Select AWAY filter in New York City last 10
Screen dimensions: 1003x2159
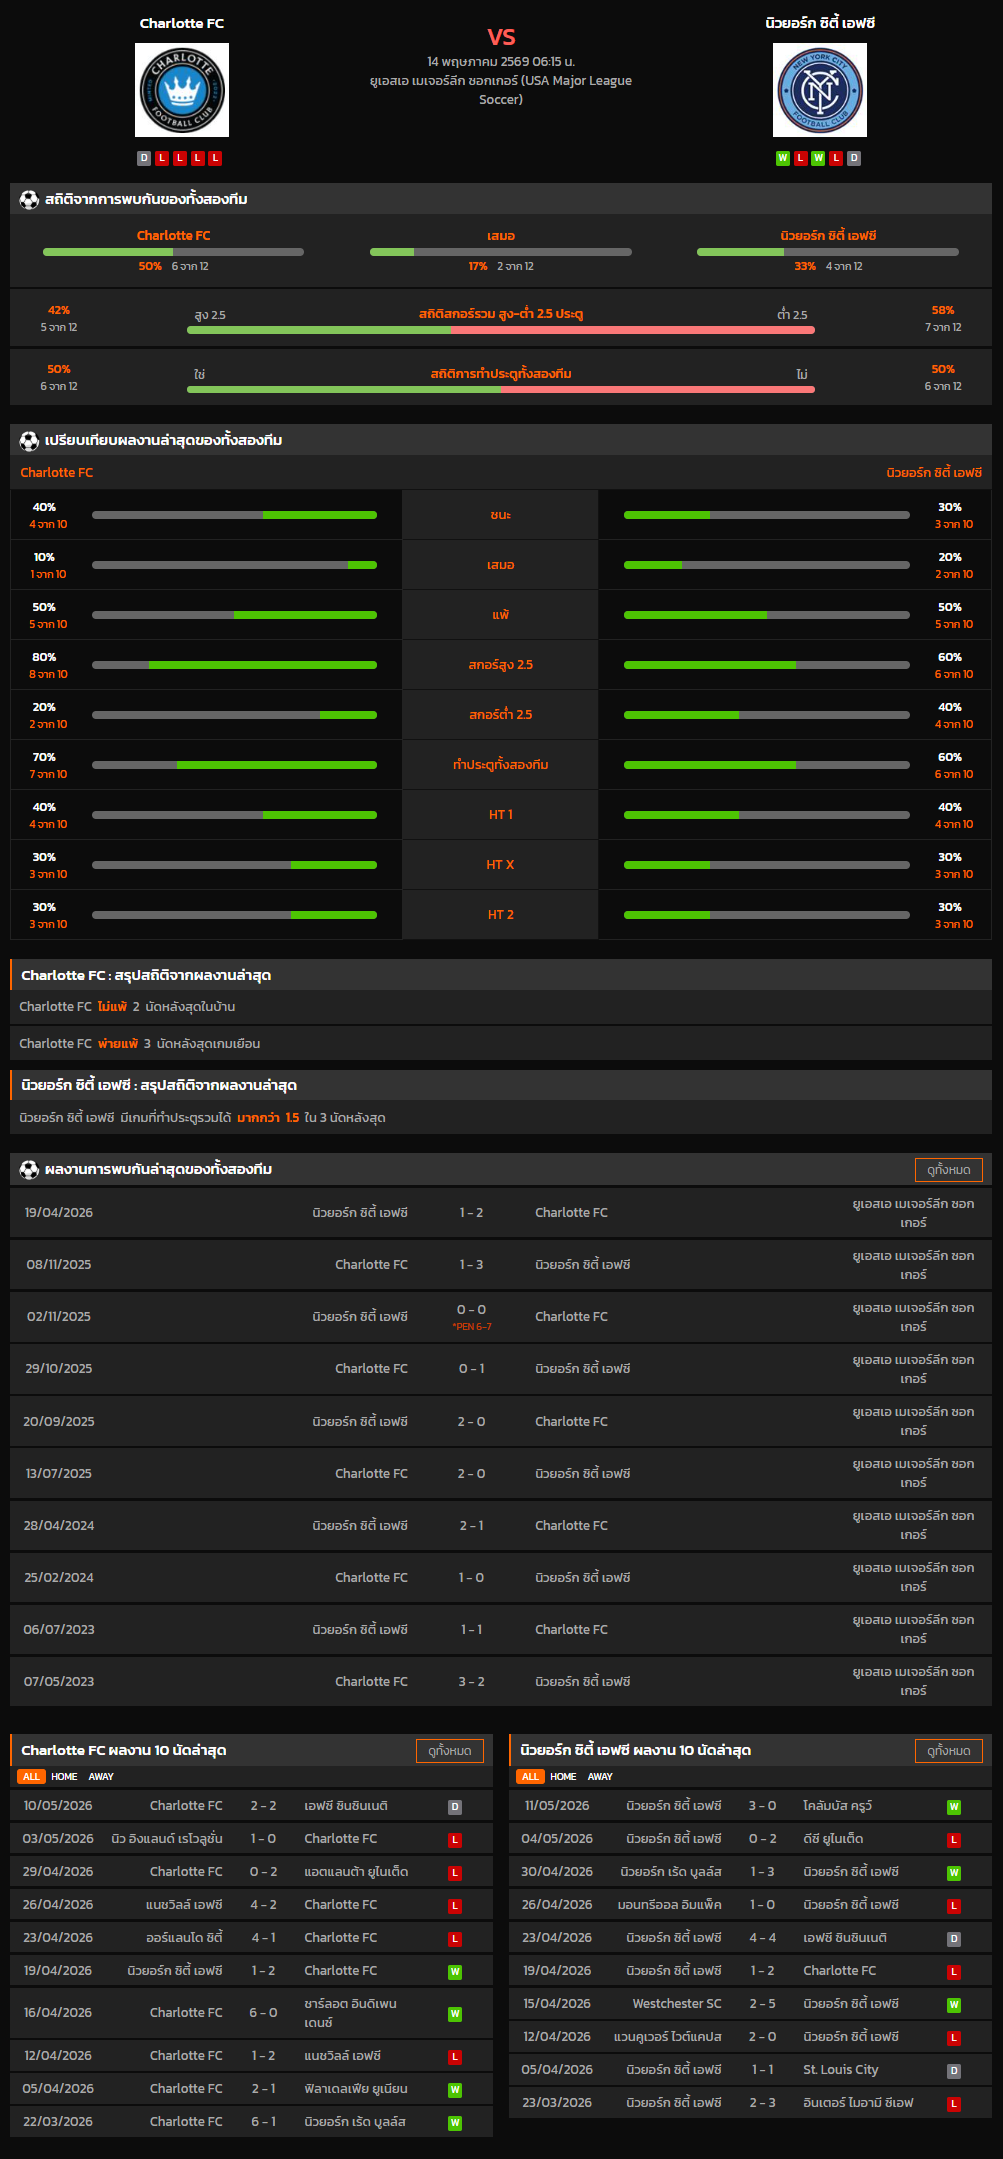(600, 1777)
